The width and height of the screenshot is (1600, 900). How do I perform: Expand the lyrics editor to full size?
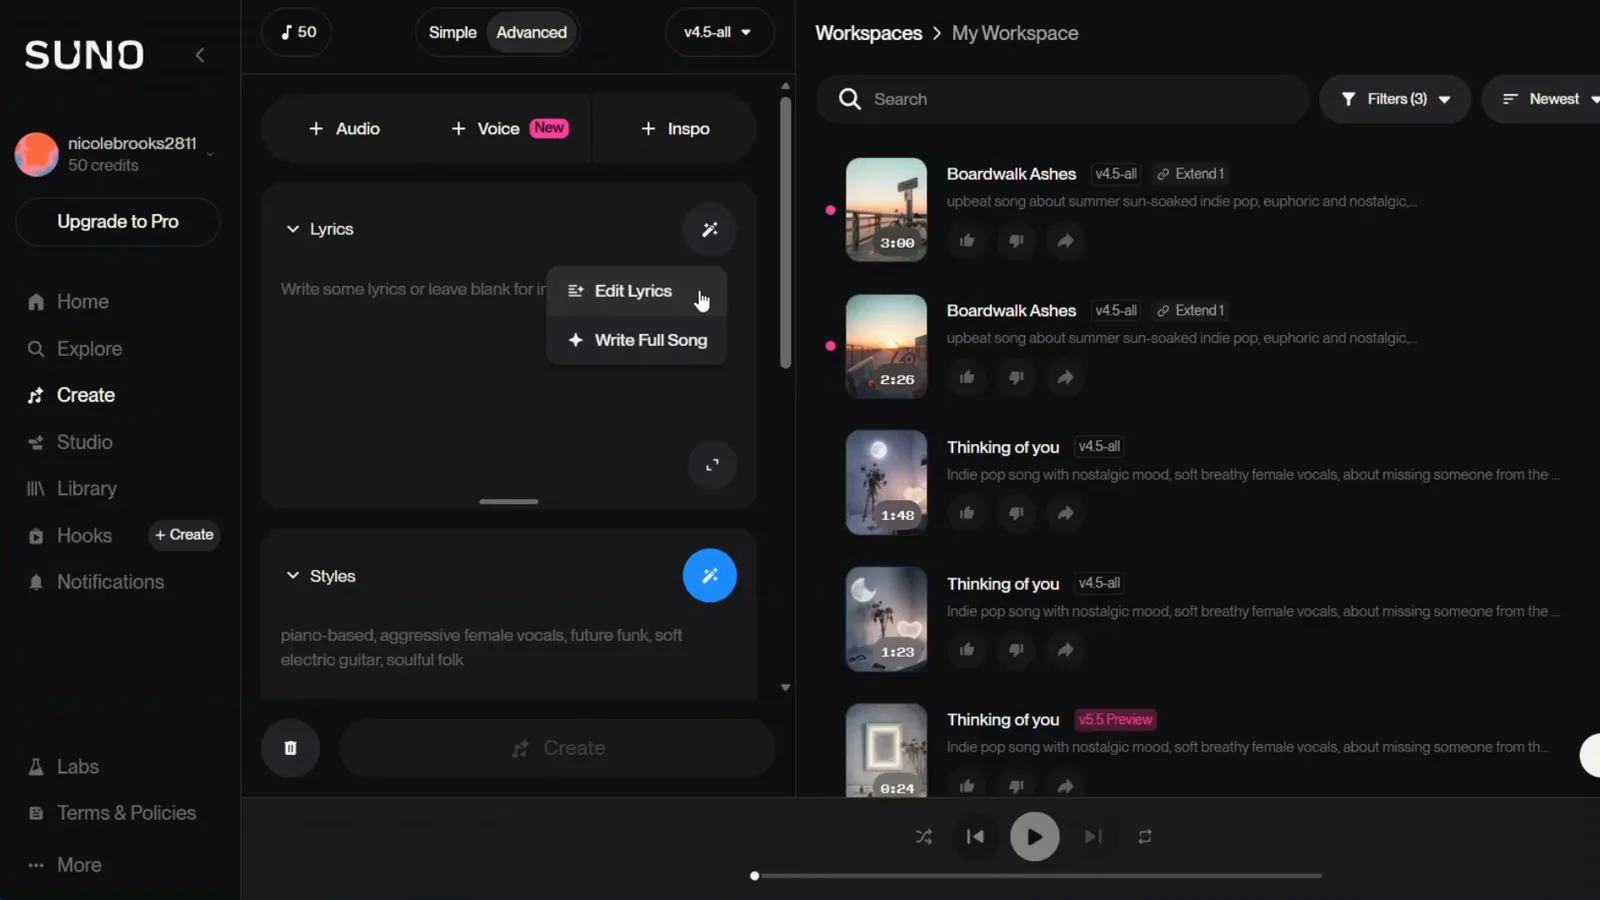point(712,465)
